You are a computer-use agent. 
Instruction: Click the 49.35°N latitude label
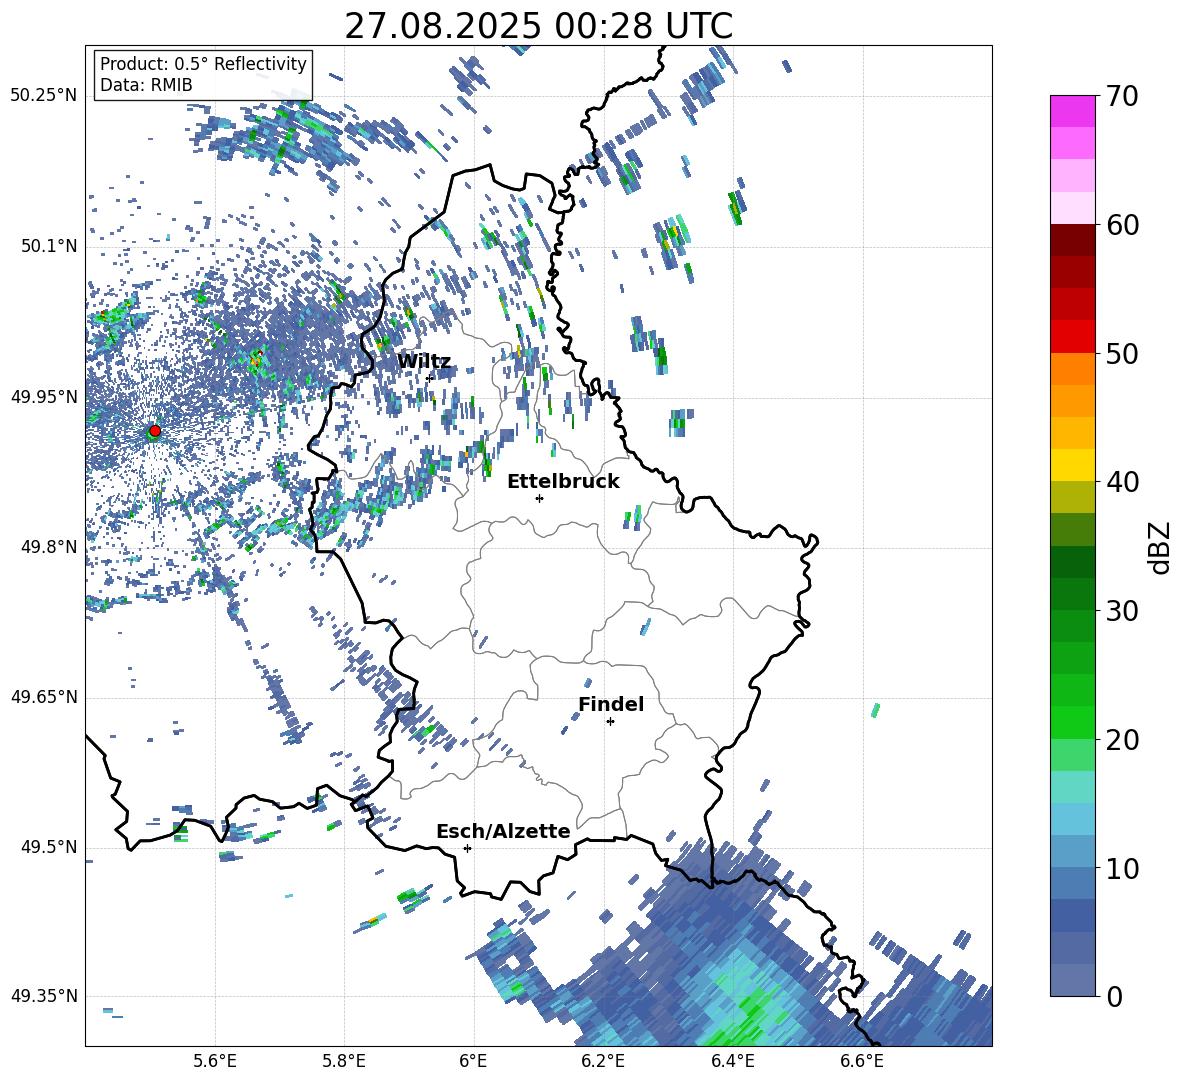click(x=43, y=996)
